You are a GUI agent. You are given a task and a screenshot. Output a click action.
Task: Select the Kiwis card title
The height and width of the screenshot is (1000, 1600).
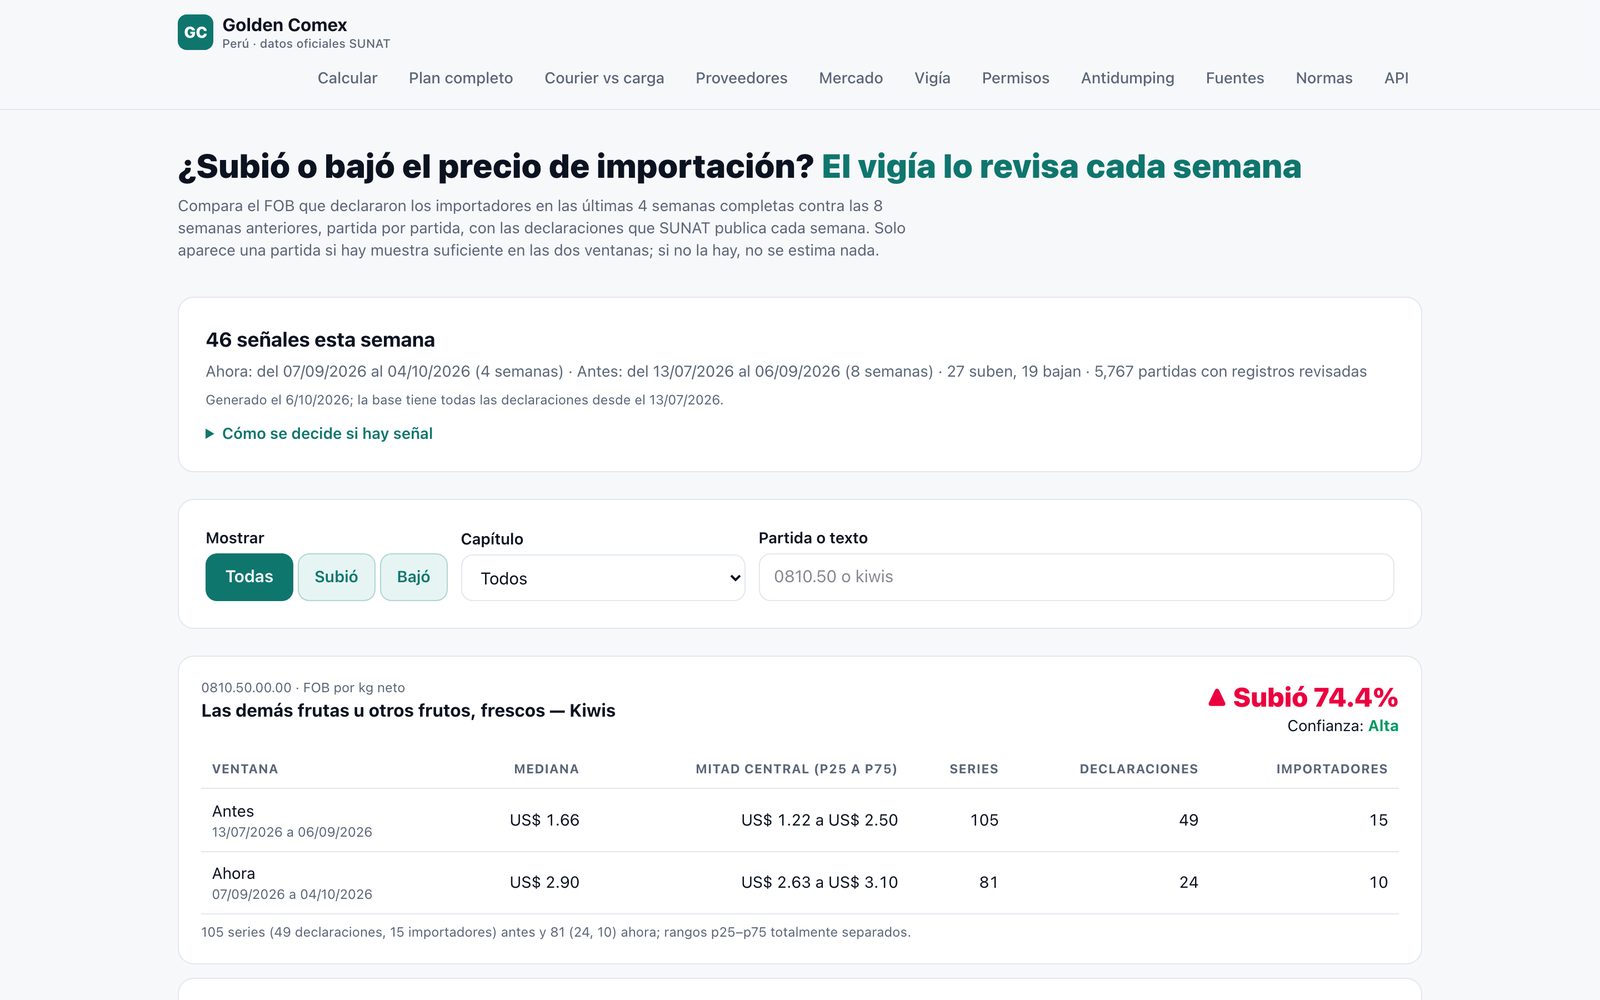coord(408,711)
